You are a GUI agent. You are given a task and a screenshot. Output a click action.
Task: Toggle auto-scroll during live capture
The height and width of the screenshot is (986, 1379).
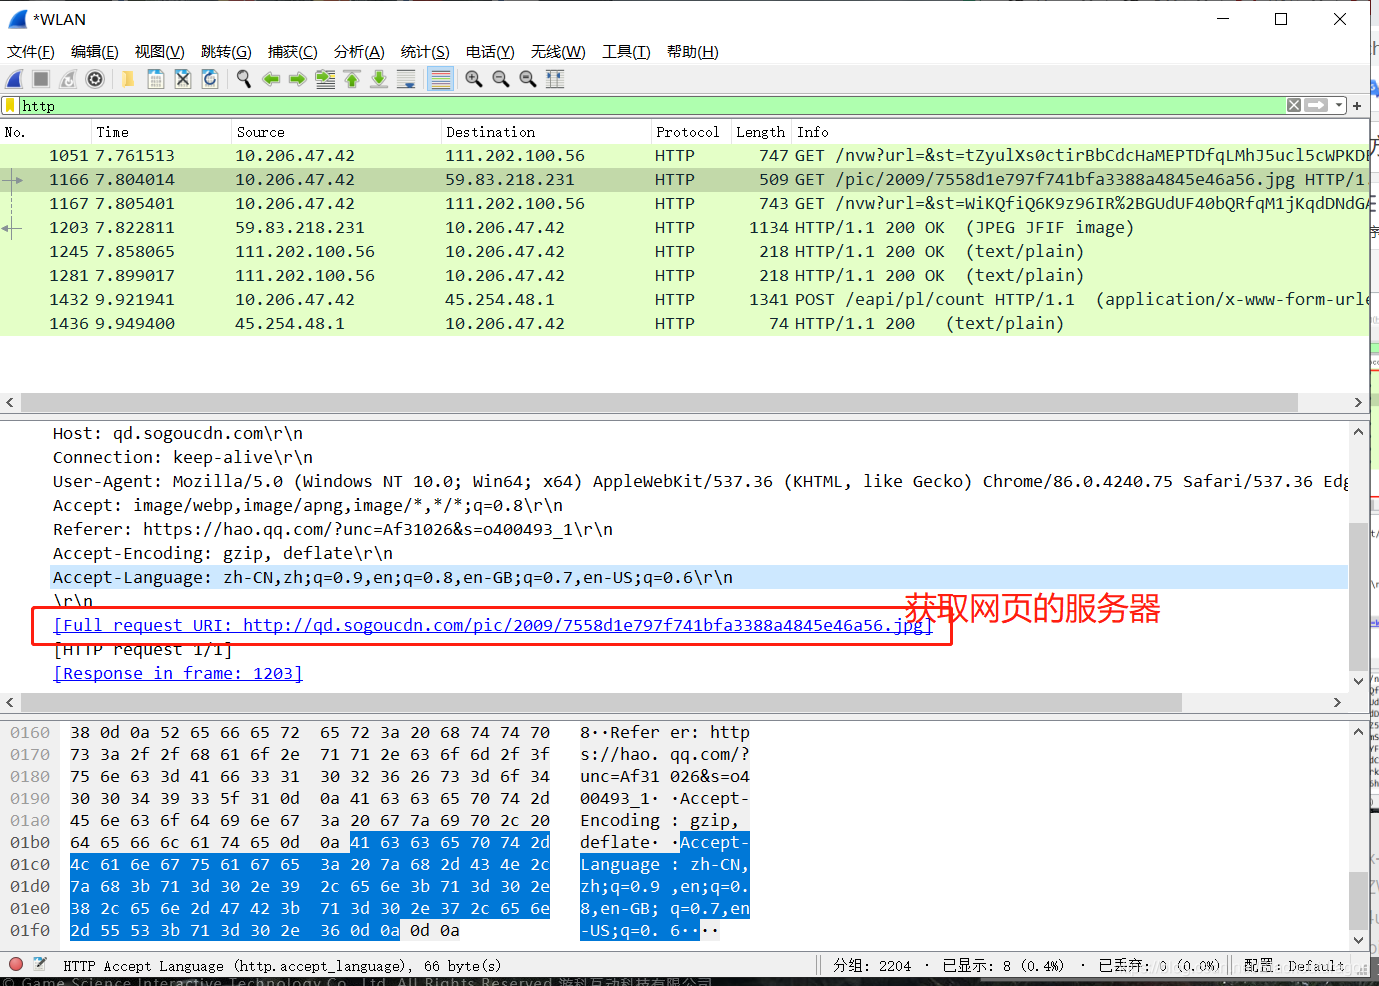406,79
